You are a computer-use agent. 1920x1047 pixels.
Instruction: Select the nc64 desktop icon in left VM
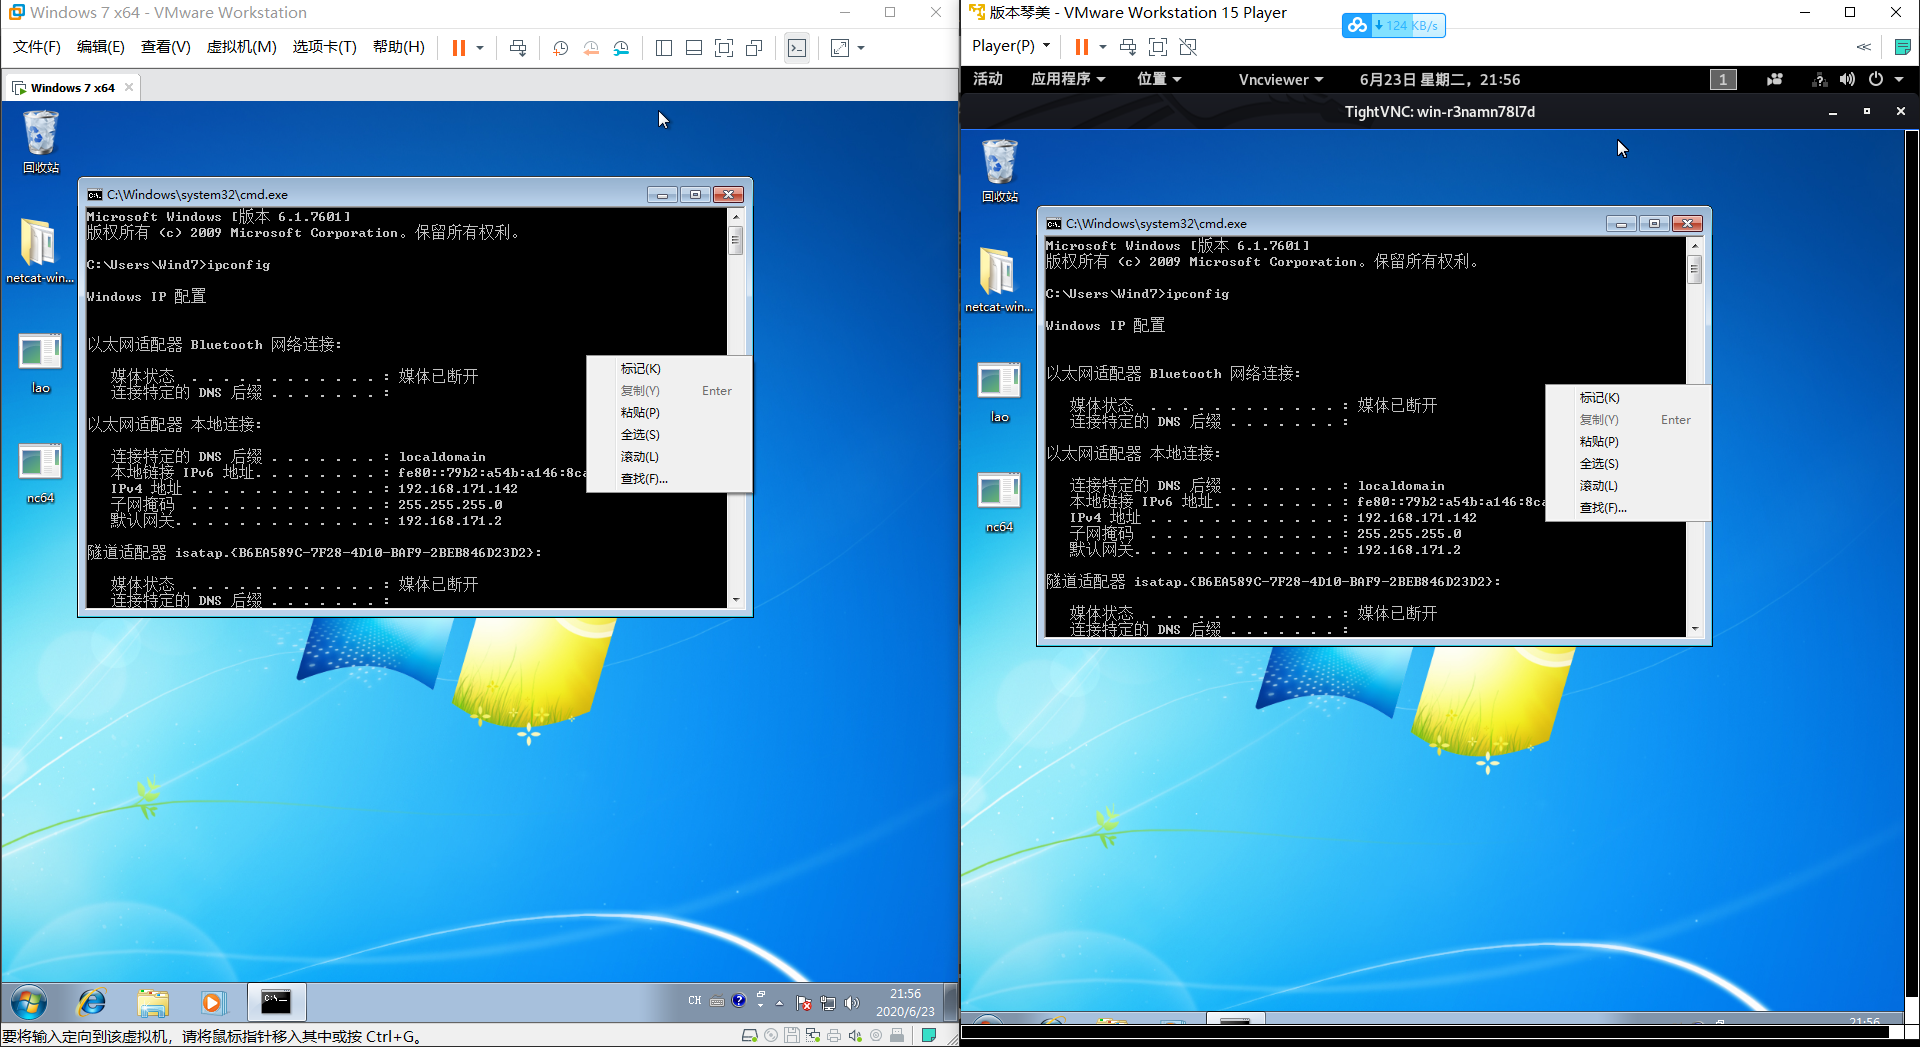pos(41,472)
